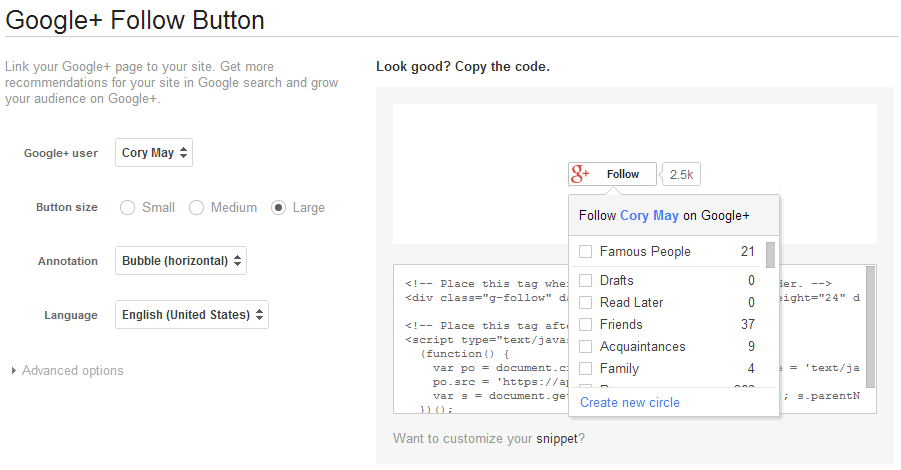
Task: Enable the Friends circle checkbox
Action: tap(586, 325)
